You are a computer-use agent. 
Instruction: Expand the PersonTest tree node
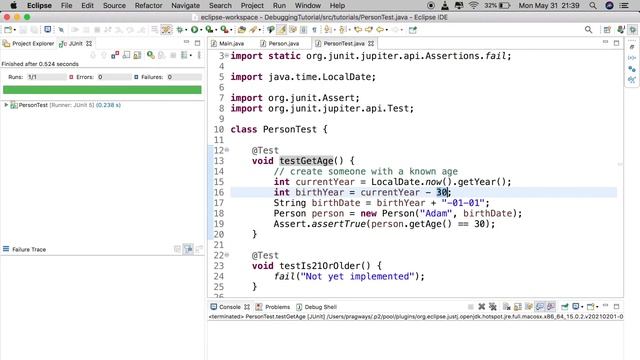point(6,105)
